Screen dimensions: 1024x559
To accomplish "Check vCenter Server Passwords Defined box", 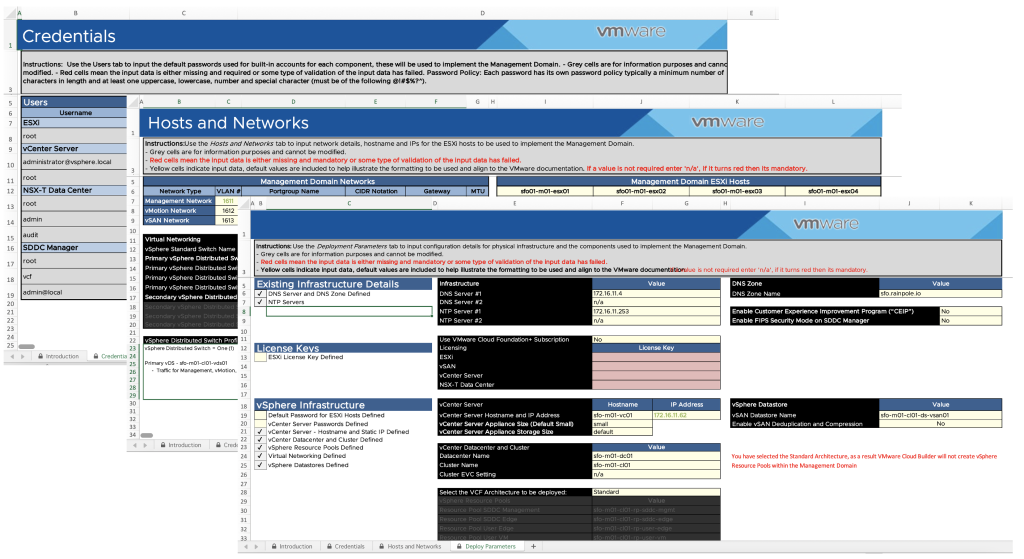I will [x=260, y=424].
